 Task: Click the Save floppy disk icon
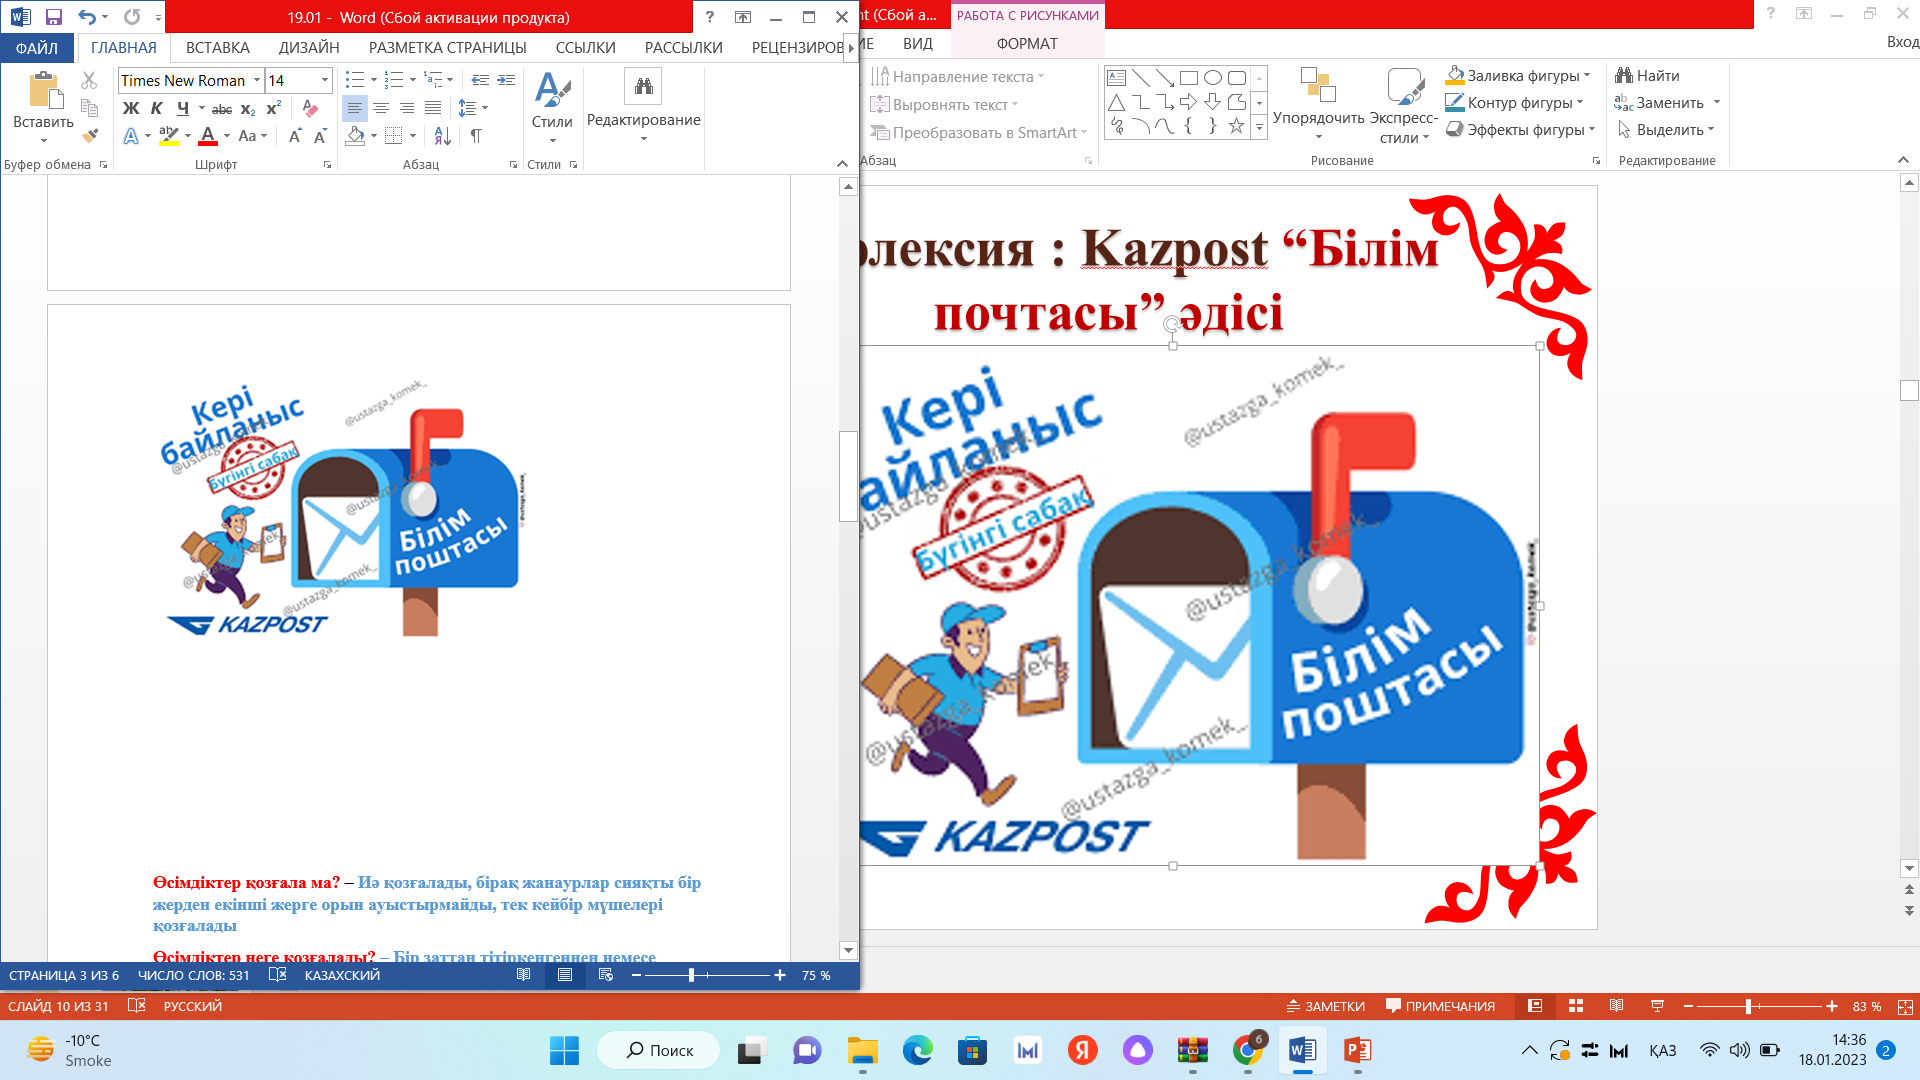[x=54, y=17]
